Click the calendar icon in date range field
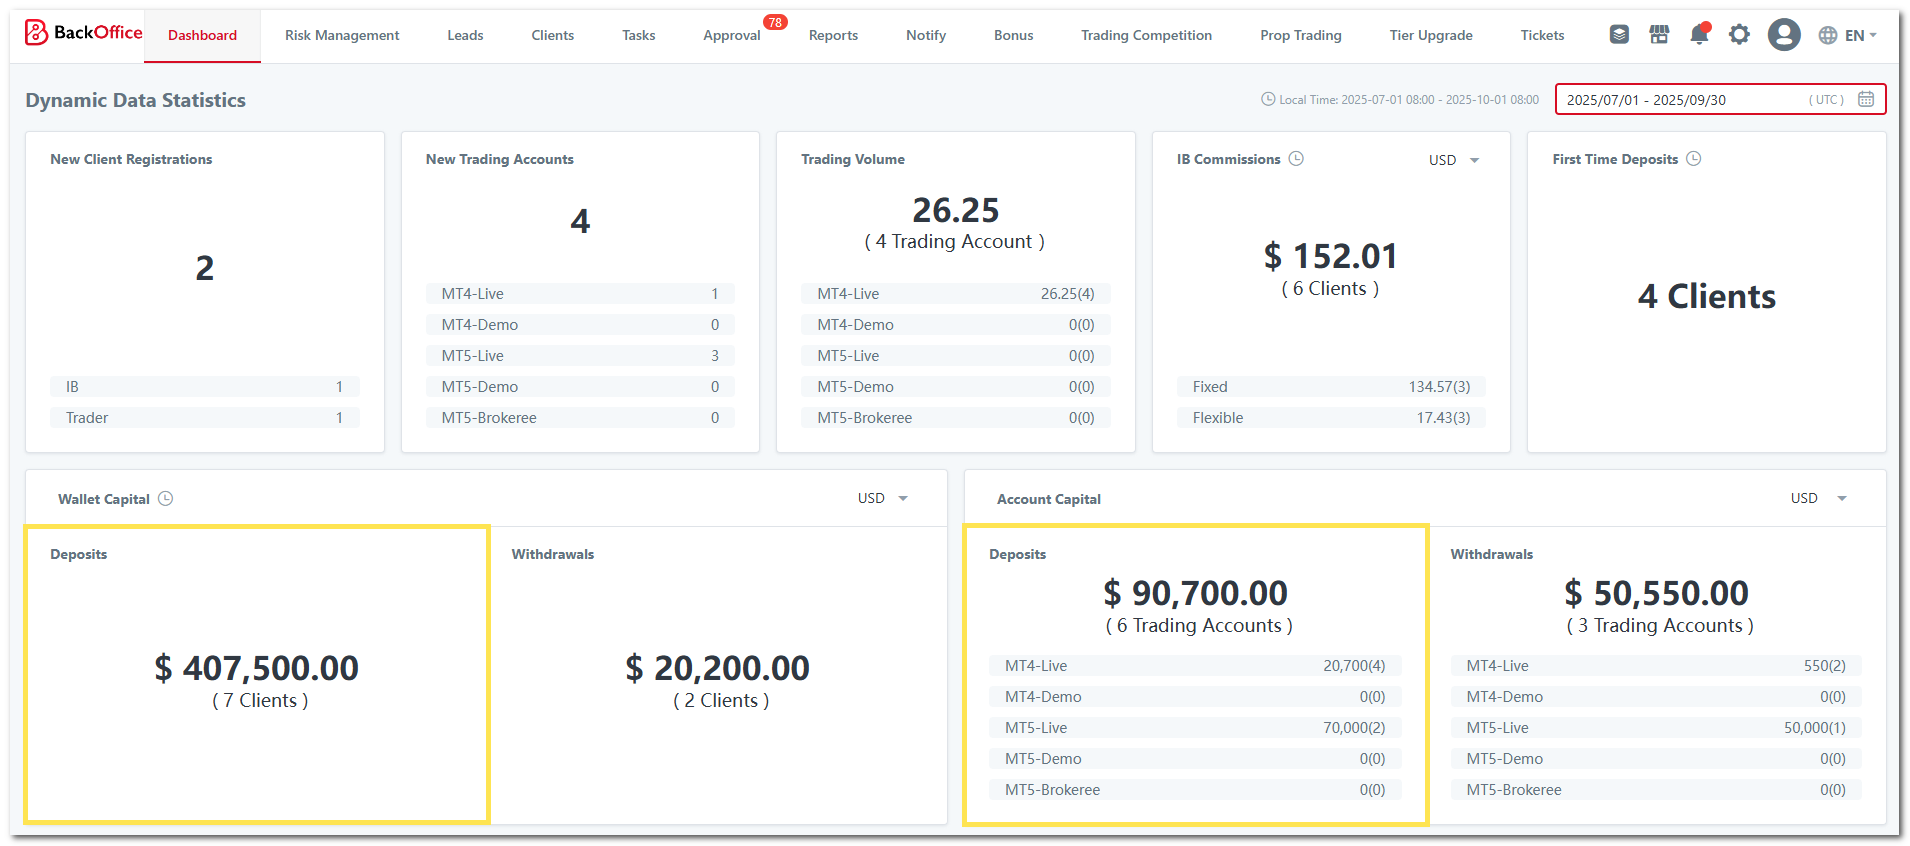The width and height of the screenshot is (1910, 846). coord(1866,99)
